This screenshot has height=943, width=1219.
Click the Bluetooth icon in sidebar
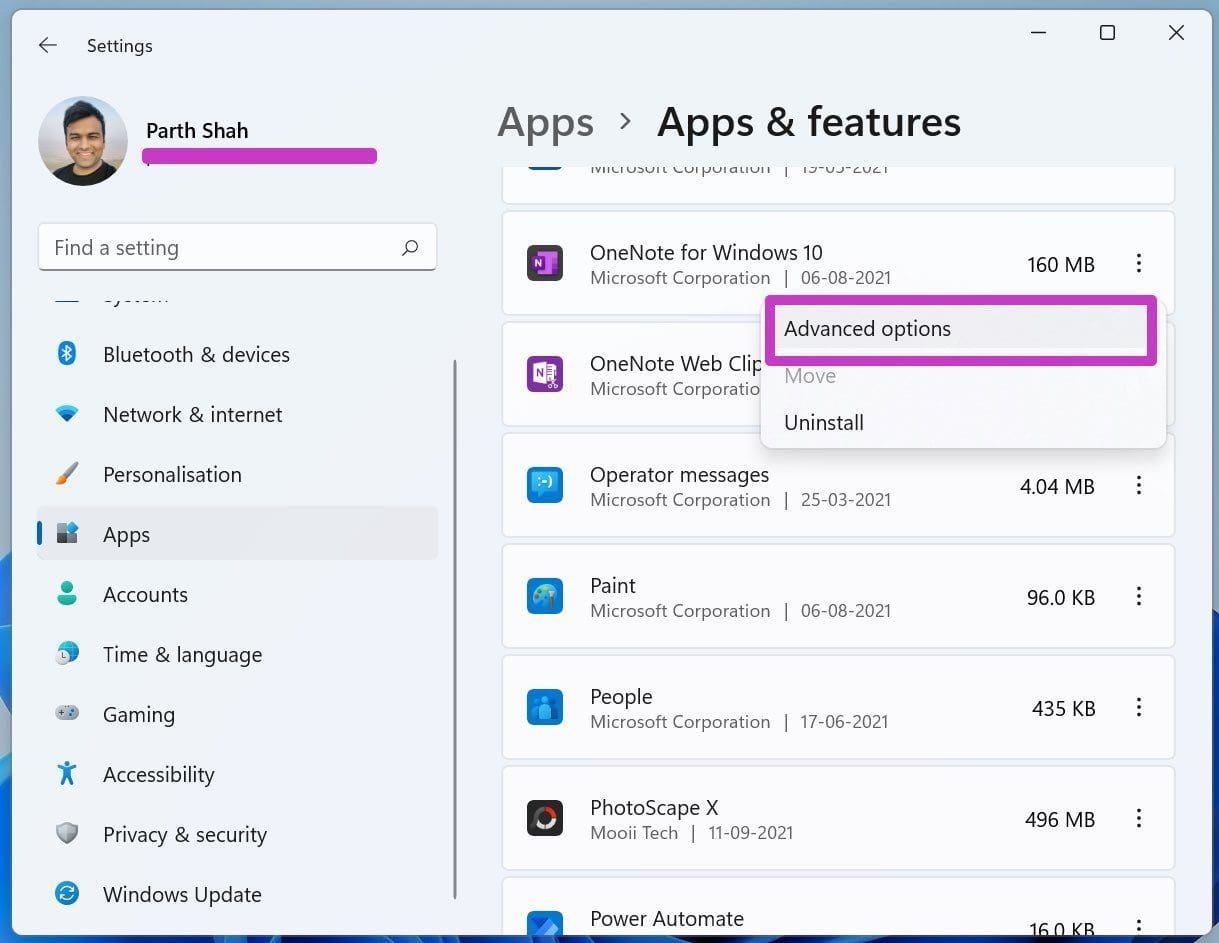coord(67,354)
